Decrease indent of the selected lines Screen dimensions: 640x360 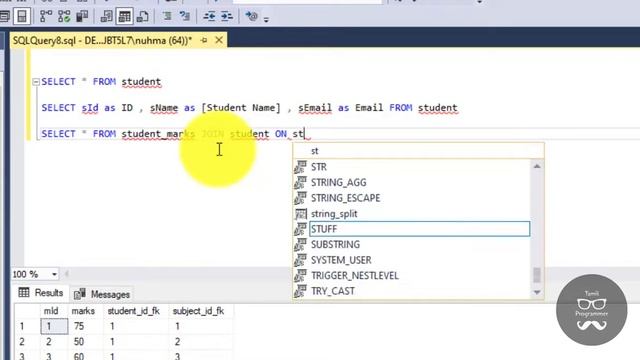pos(209,16)
